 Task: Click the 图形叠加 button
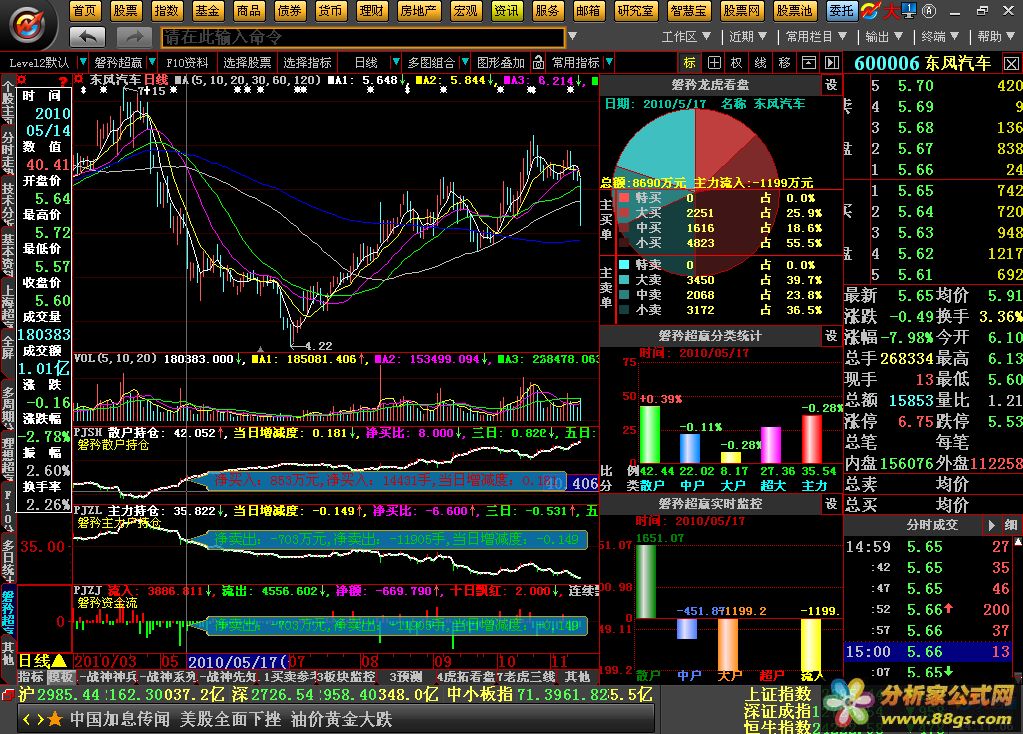tap(500, 63)
